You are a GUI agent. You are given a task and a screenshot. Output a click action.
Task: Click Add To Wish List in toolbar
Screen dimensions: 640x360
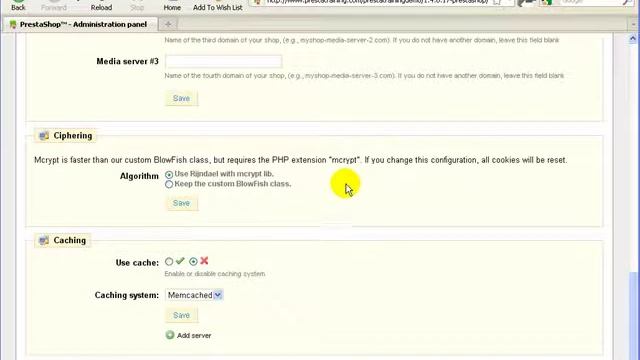[x=218, y=6]
